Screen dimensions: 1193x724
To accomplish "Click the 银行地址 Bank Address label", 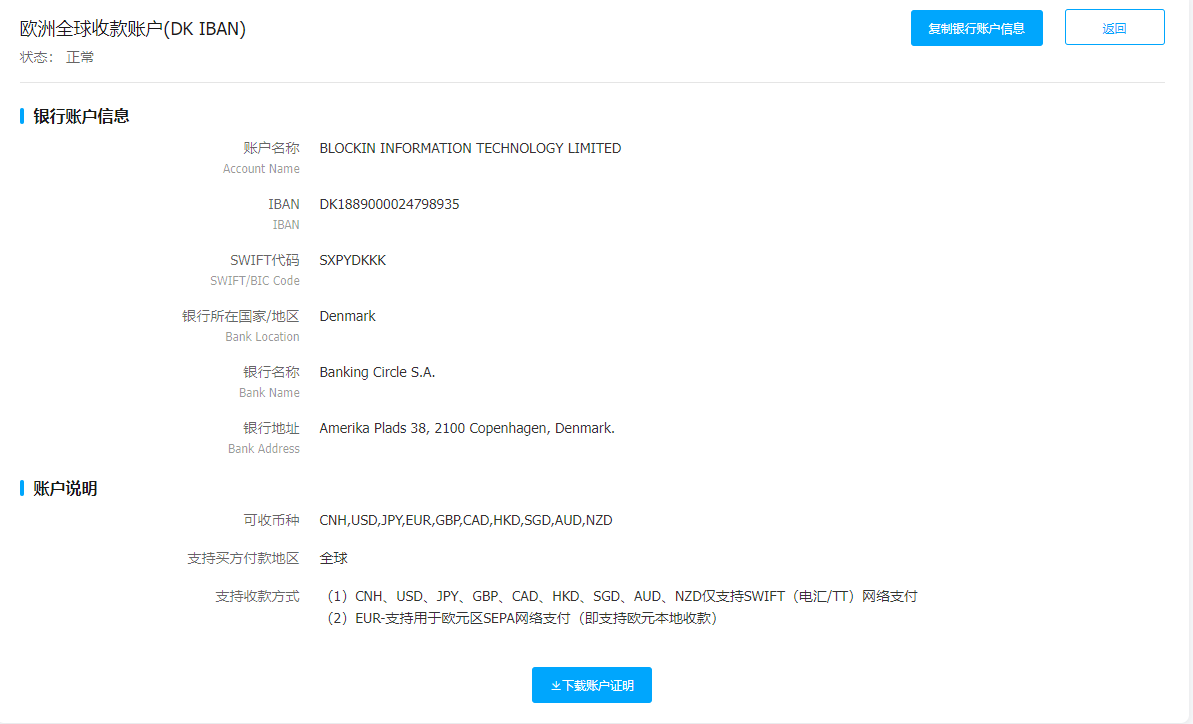I will [263, 437].
